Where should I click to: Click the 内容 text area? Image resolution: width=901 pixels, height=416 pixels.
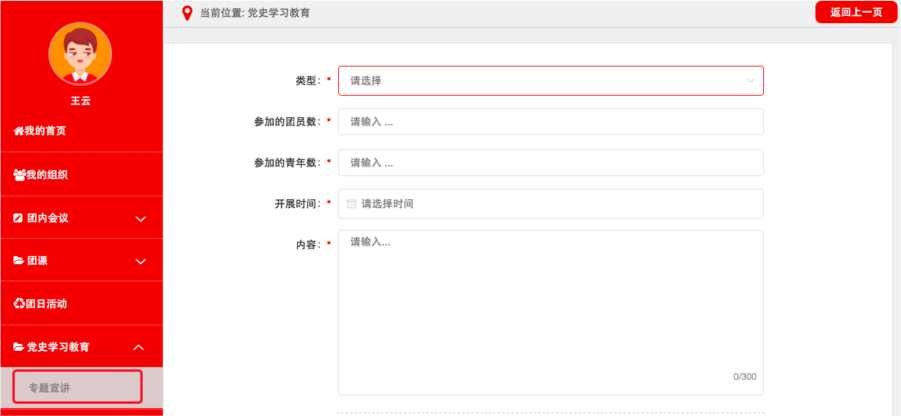pyautogui.click(x=550, y=312)
